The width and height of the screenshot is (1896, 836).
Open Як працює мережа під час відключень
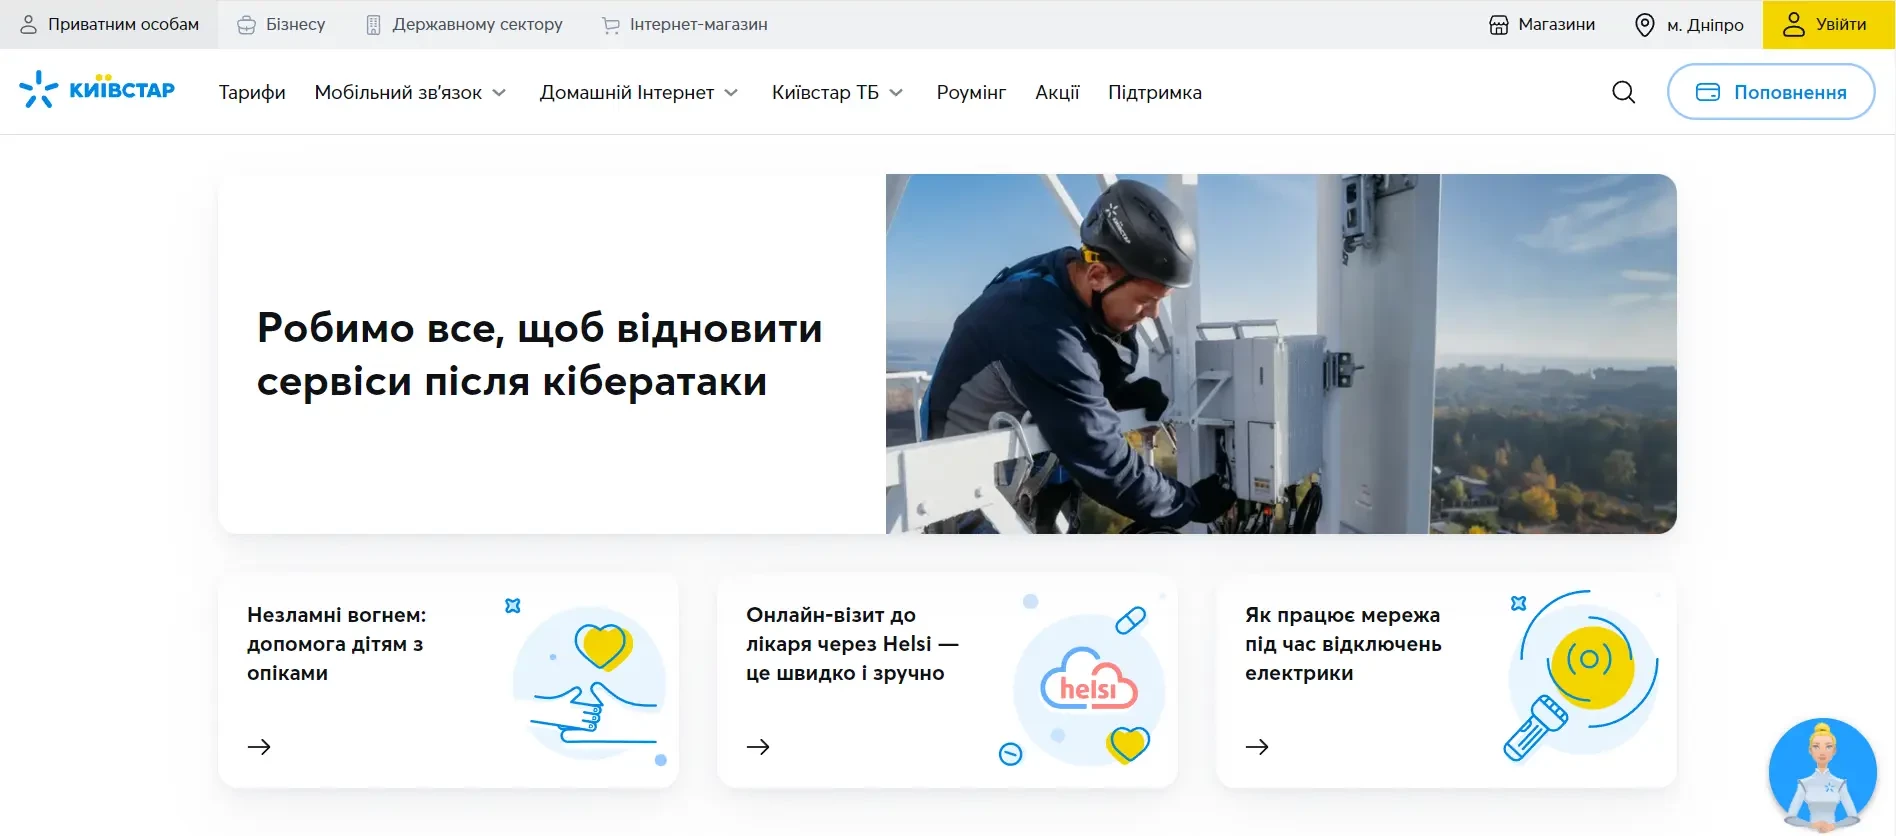pyautogui.click(x=1343, y=644)
